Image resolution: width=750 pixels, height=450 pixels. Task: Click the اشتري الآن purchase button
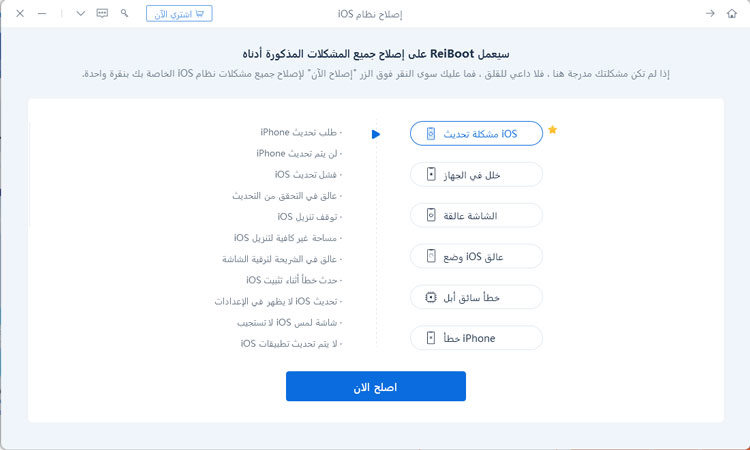click(x=179, y=14)
